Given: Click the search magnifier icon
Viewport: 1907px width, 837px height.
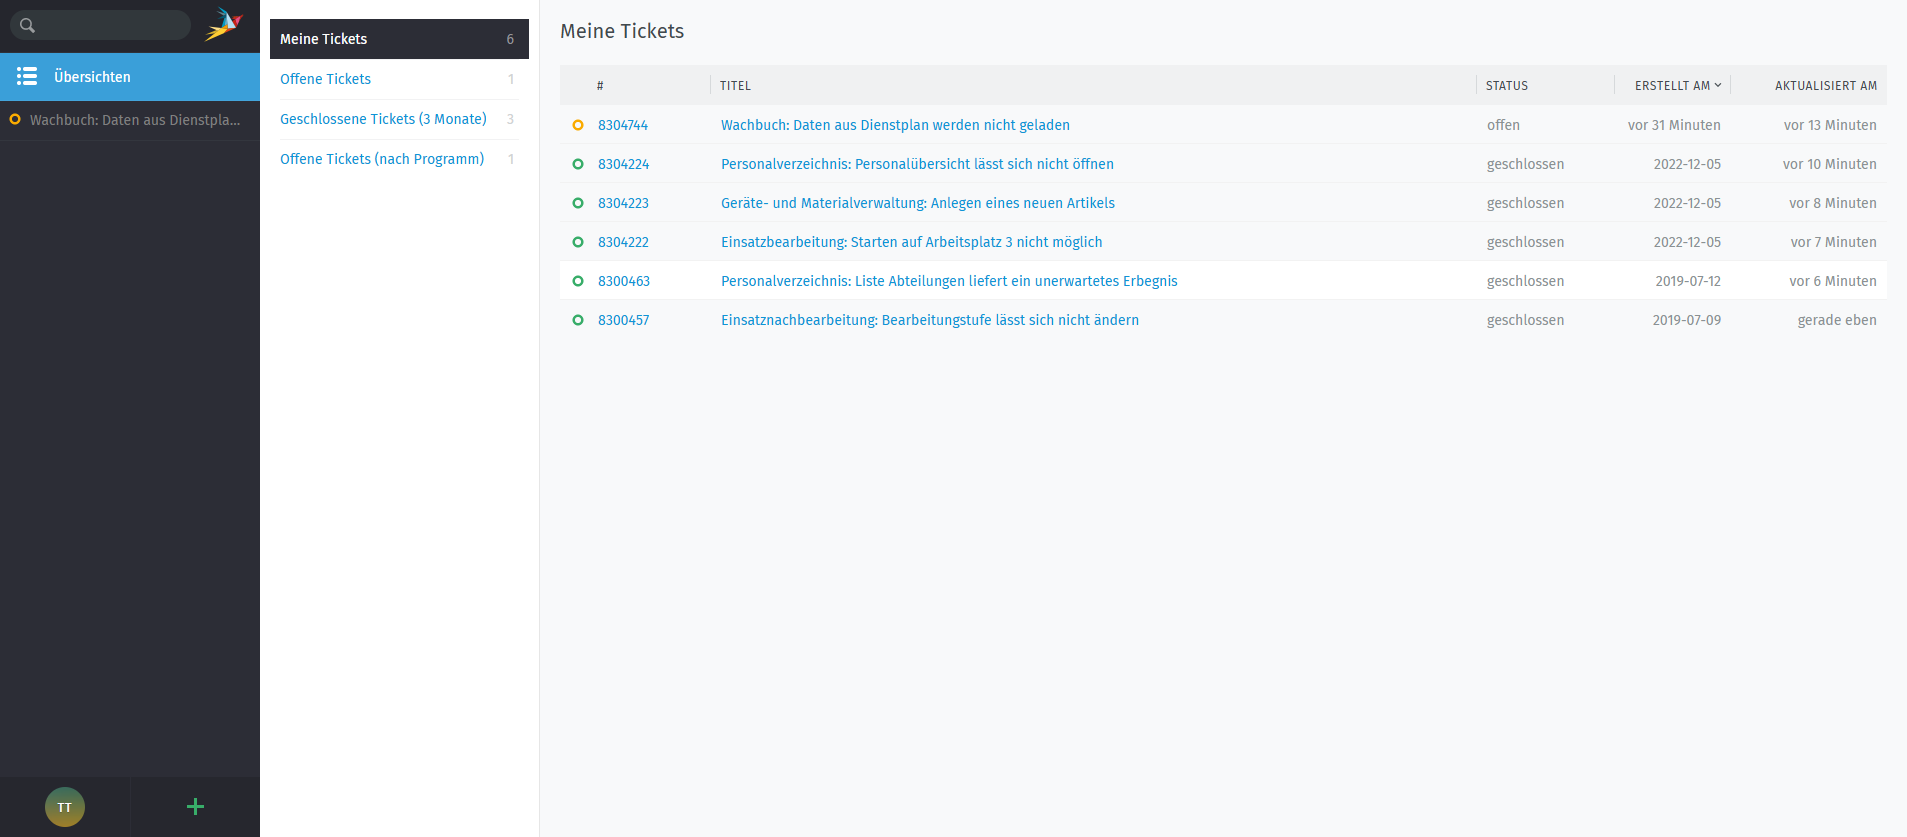Looking at the screenshot, I should 27,26.
